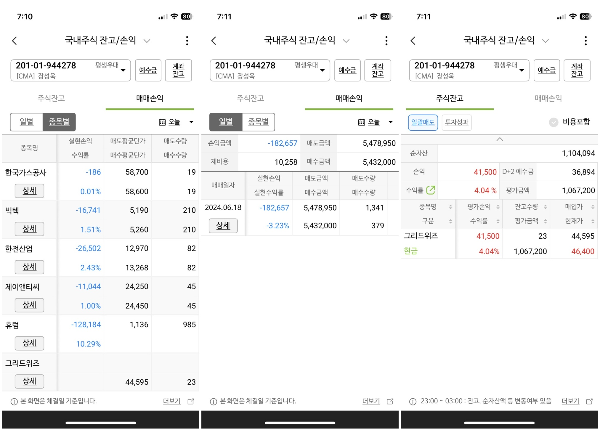Sort by 매입가 column header arrows
Image resolution: width=600 pixels, height=430 pixels.
coord(593,207)
